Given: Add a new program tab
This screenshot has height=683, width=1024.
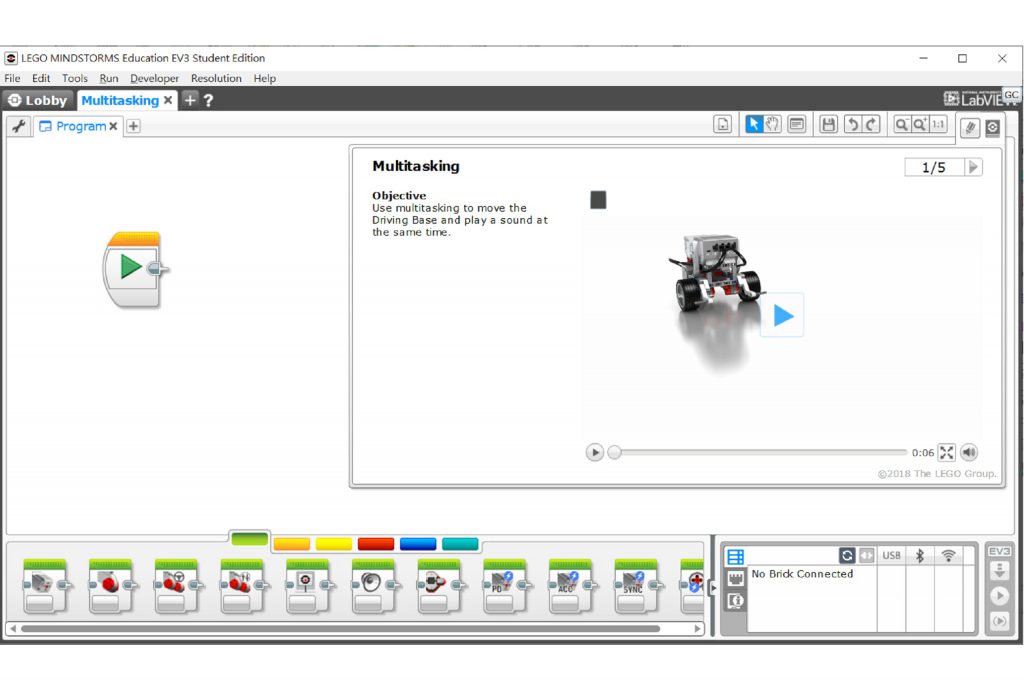Looking at the screenshot, I should (x=133, y=126).
